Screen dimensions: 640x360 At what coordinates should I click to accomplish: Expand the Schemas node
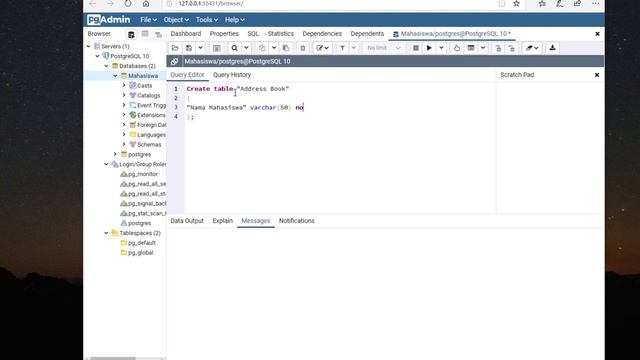pyautogui.click(x=124, y=144)
